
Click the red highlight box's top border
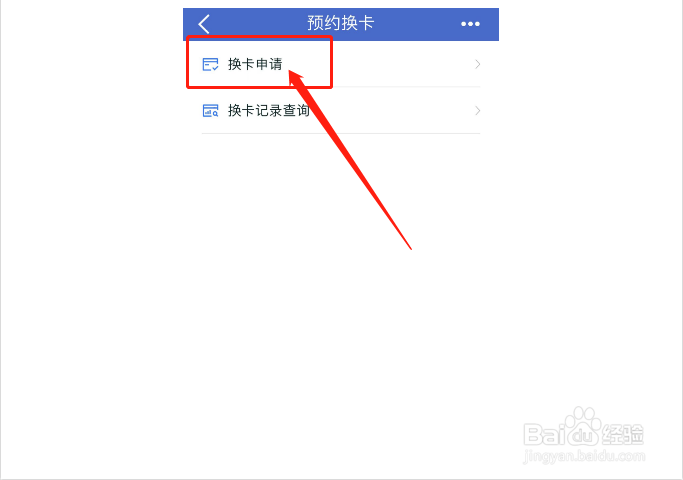(x=260, y=38)
